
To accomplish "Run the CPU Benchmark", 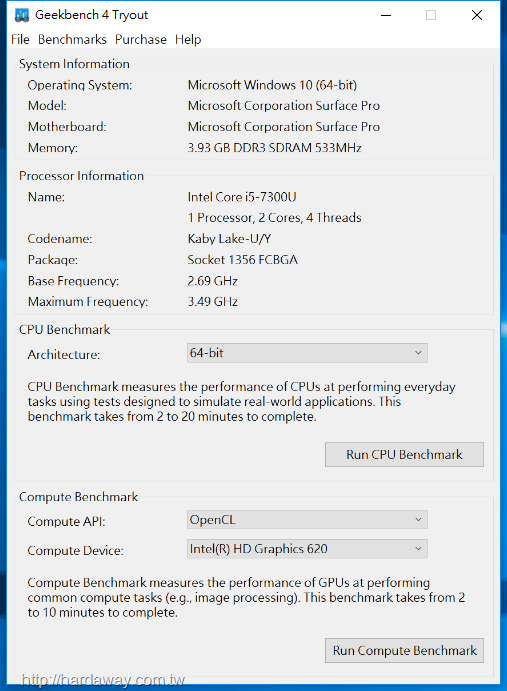I will (404, 454).
